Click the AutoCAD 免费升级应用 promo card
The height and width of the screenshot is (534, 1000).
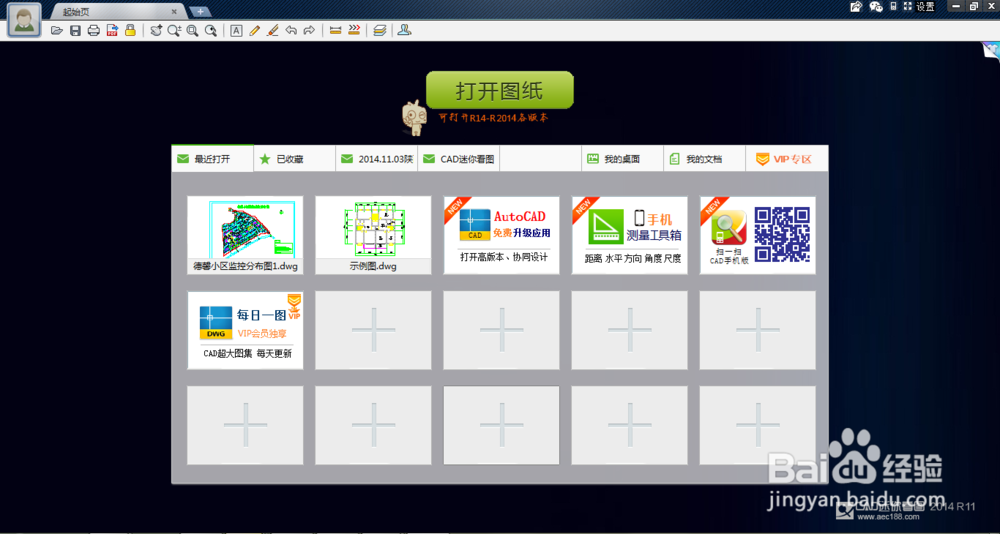tap(501, 235)
